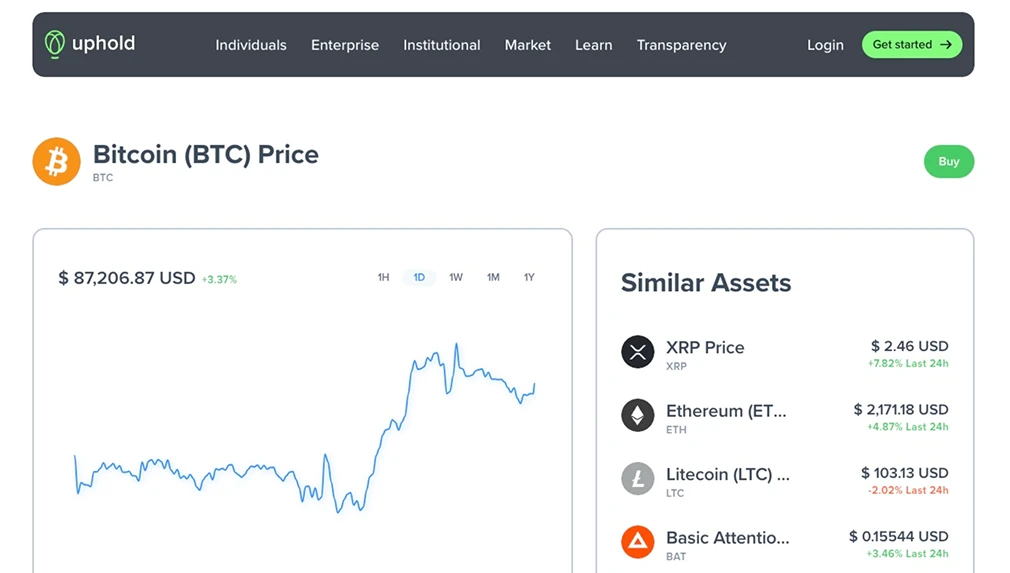Open the Enterprise navigation menu
This screenshot has width=1010, height=573.
[x=345, y=45]
